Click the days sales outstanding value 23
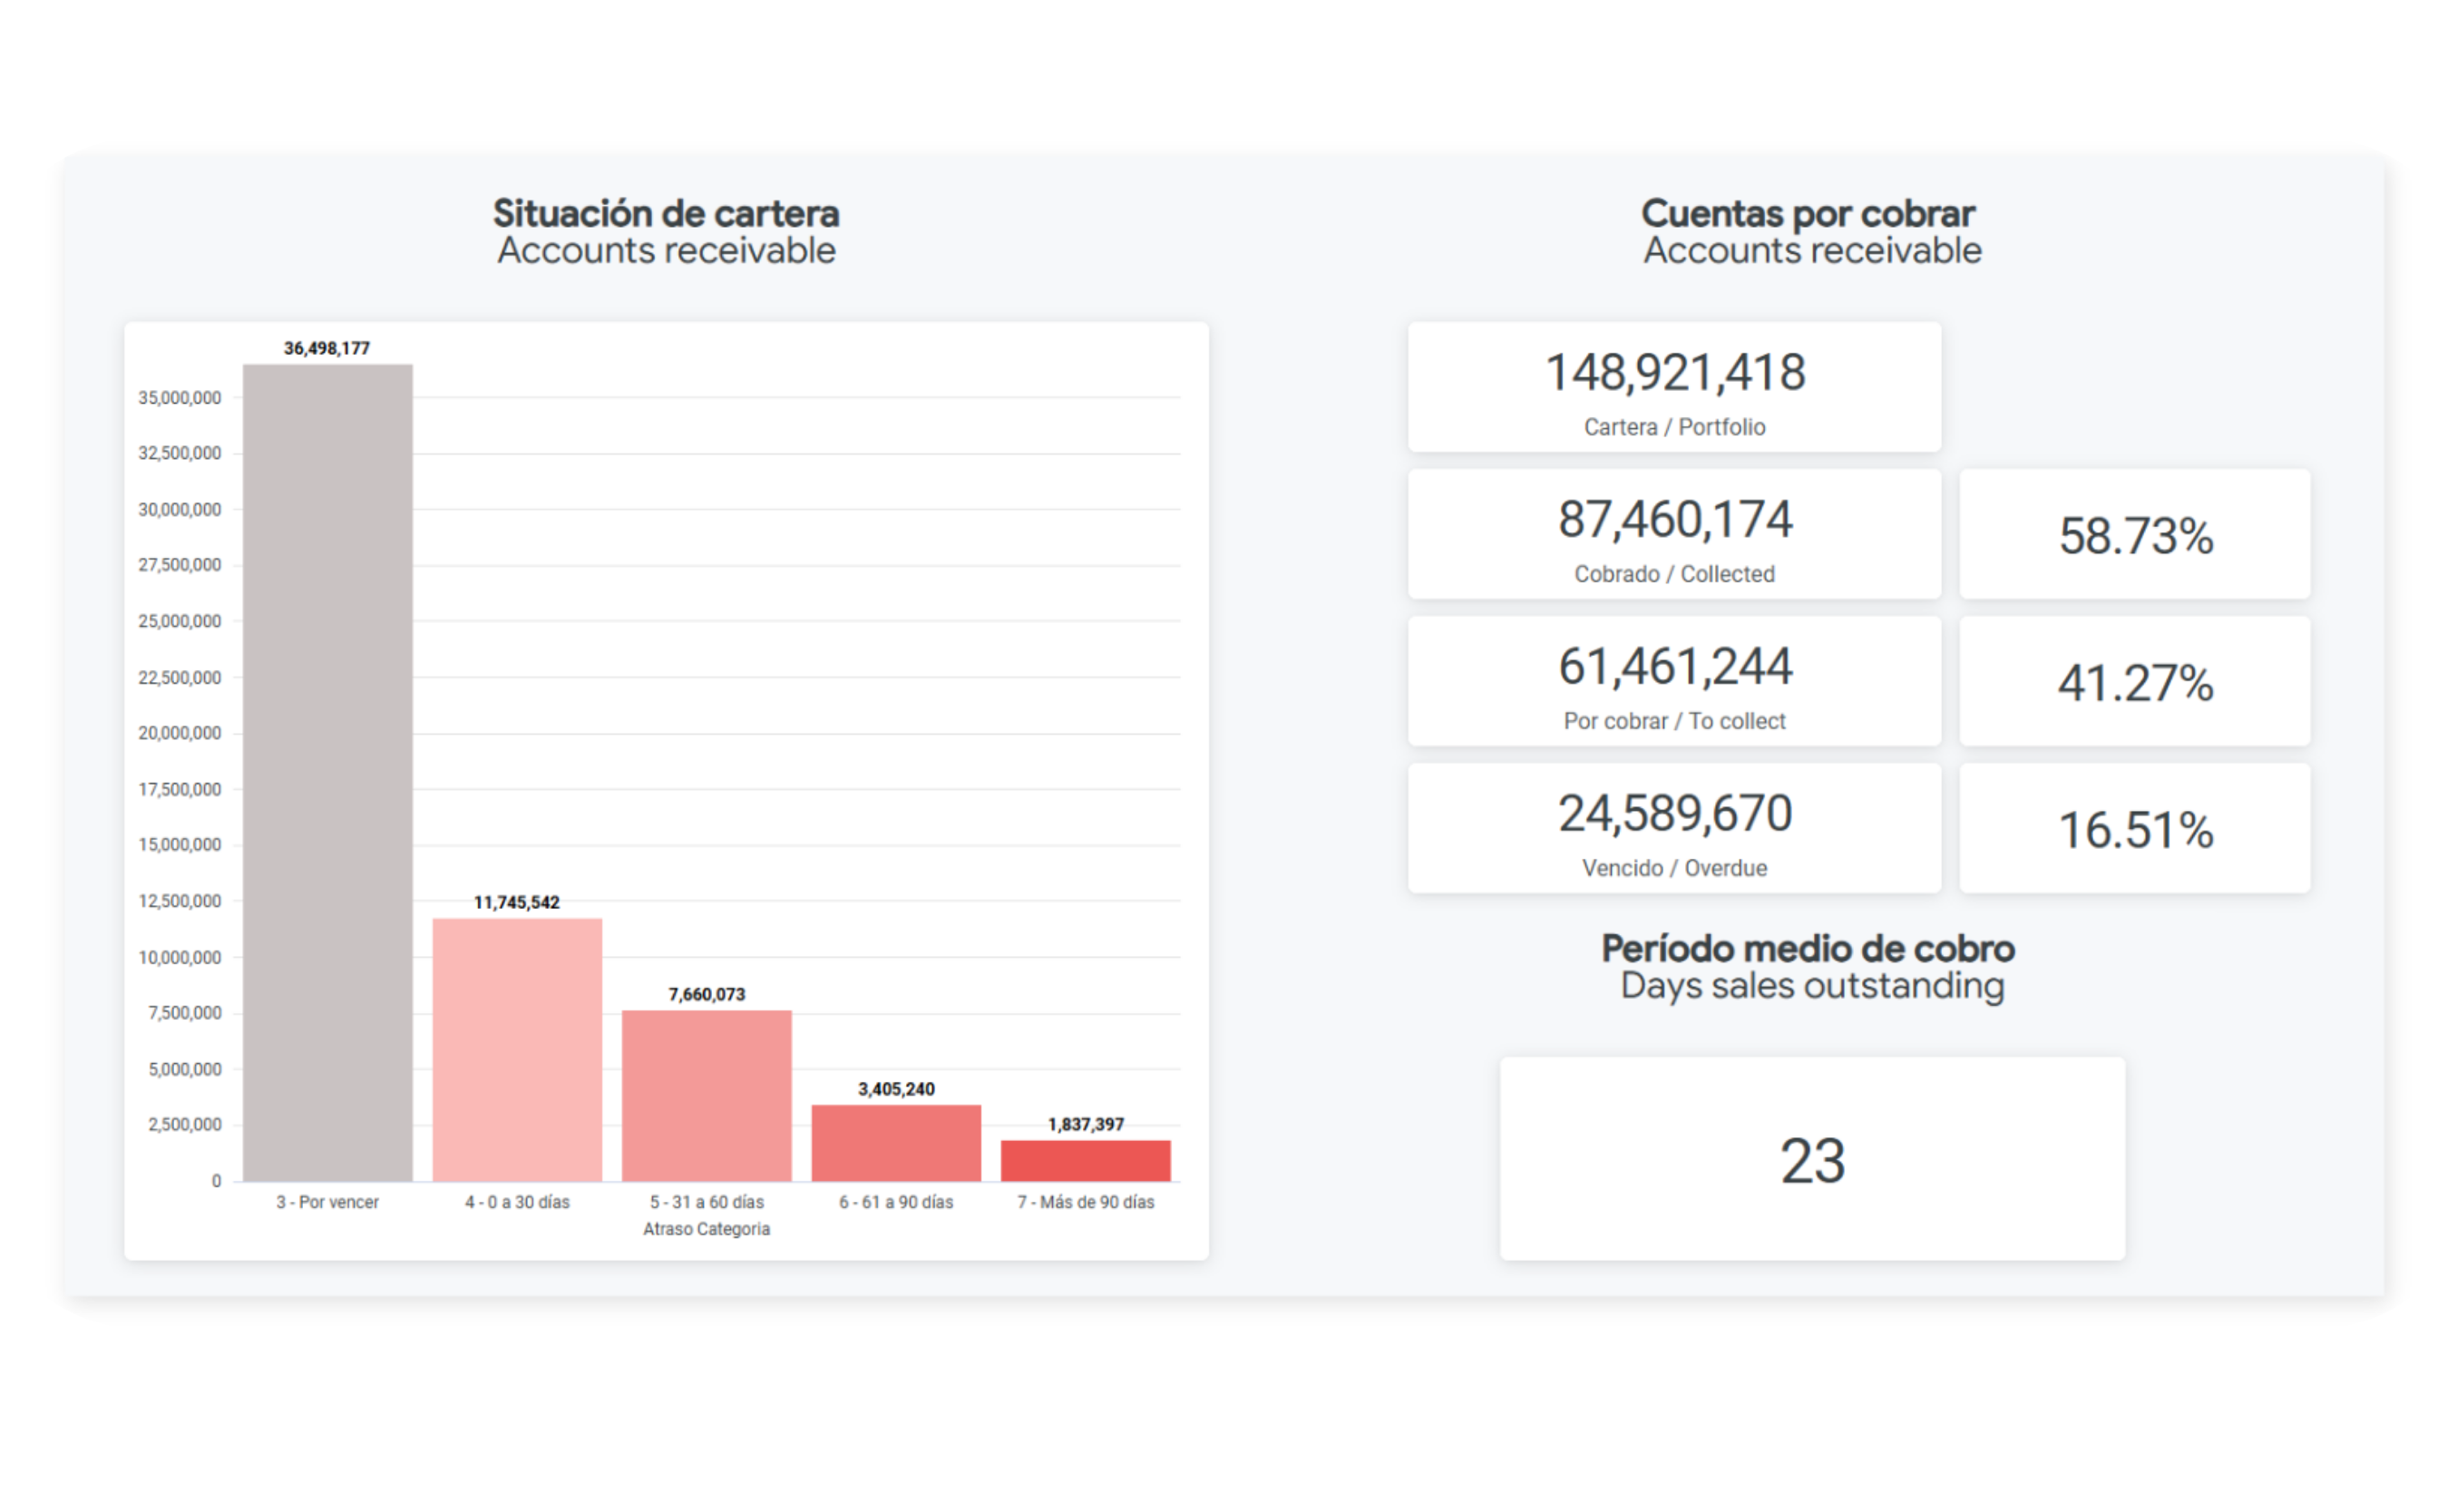The image size is (2457, 1512). (x=1811, y=1160)
